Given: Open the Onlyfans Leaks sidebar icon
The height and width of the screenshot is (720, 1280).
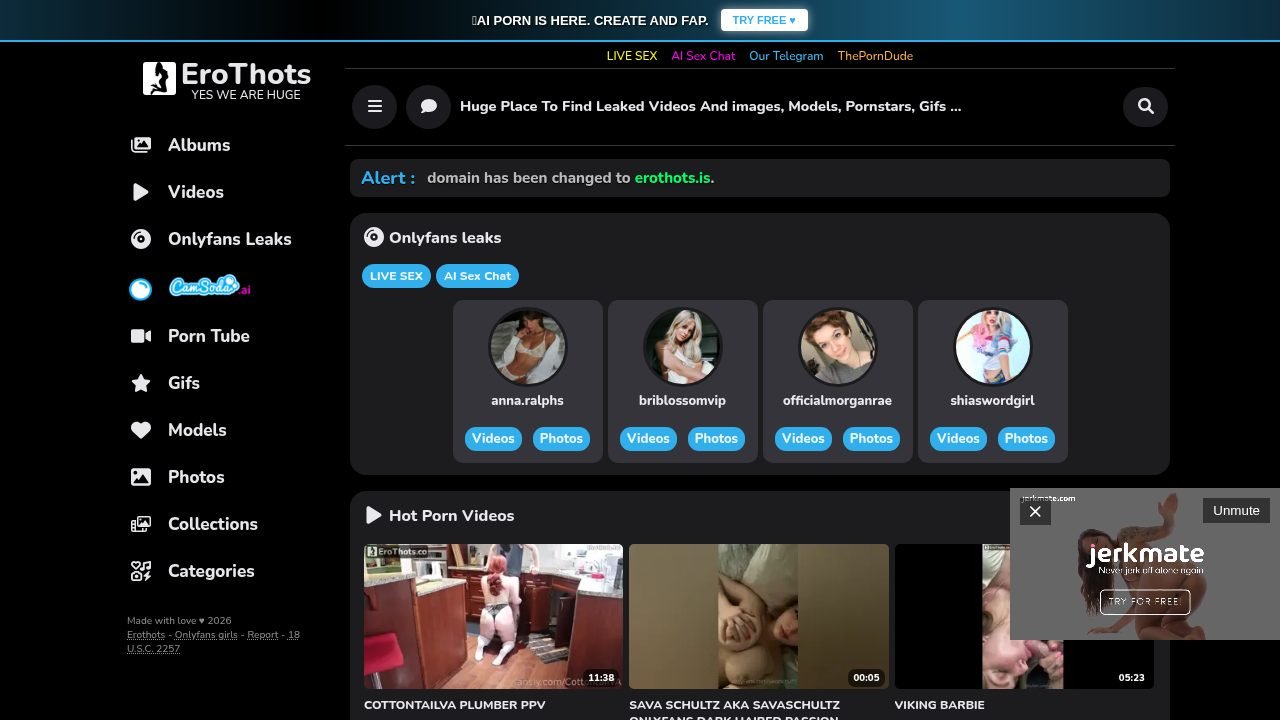Looking at the screenshot, I should coord(141,239).
